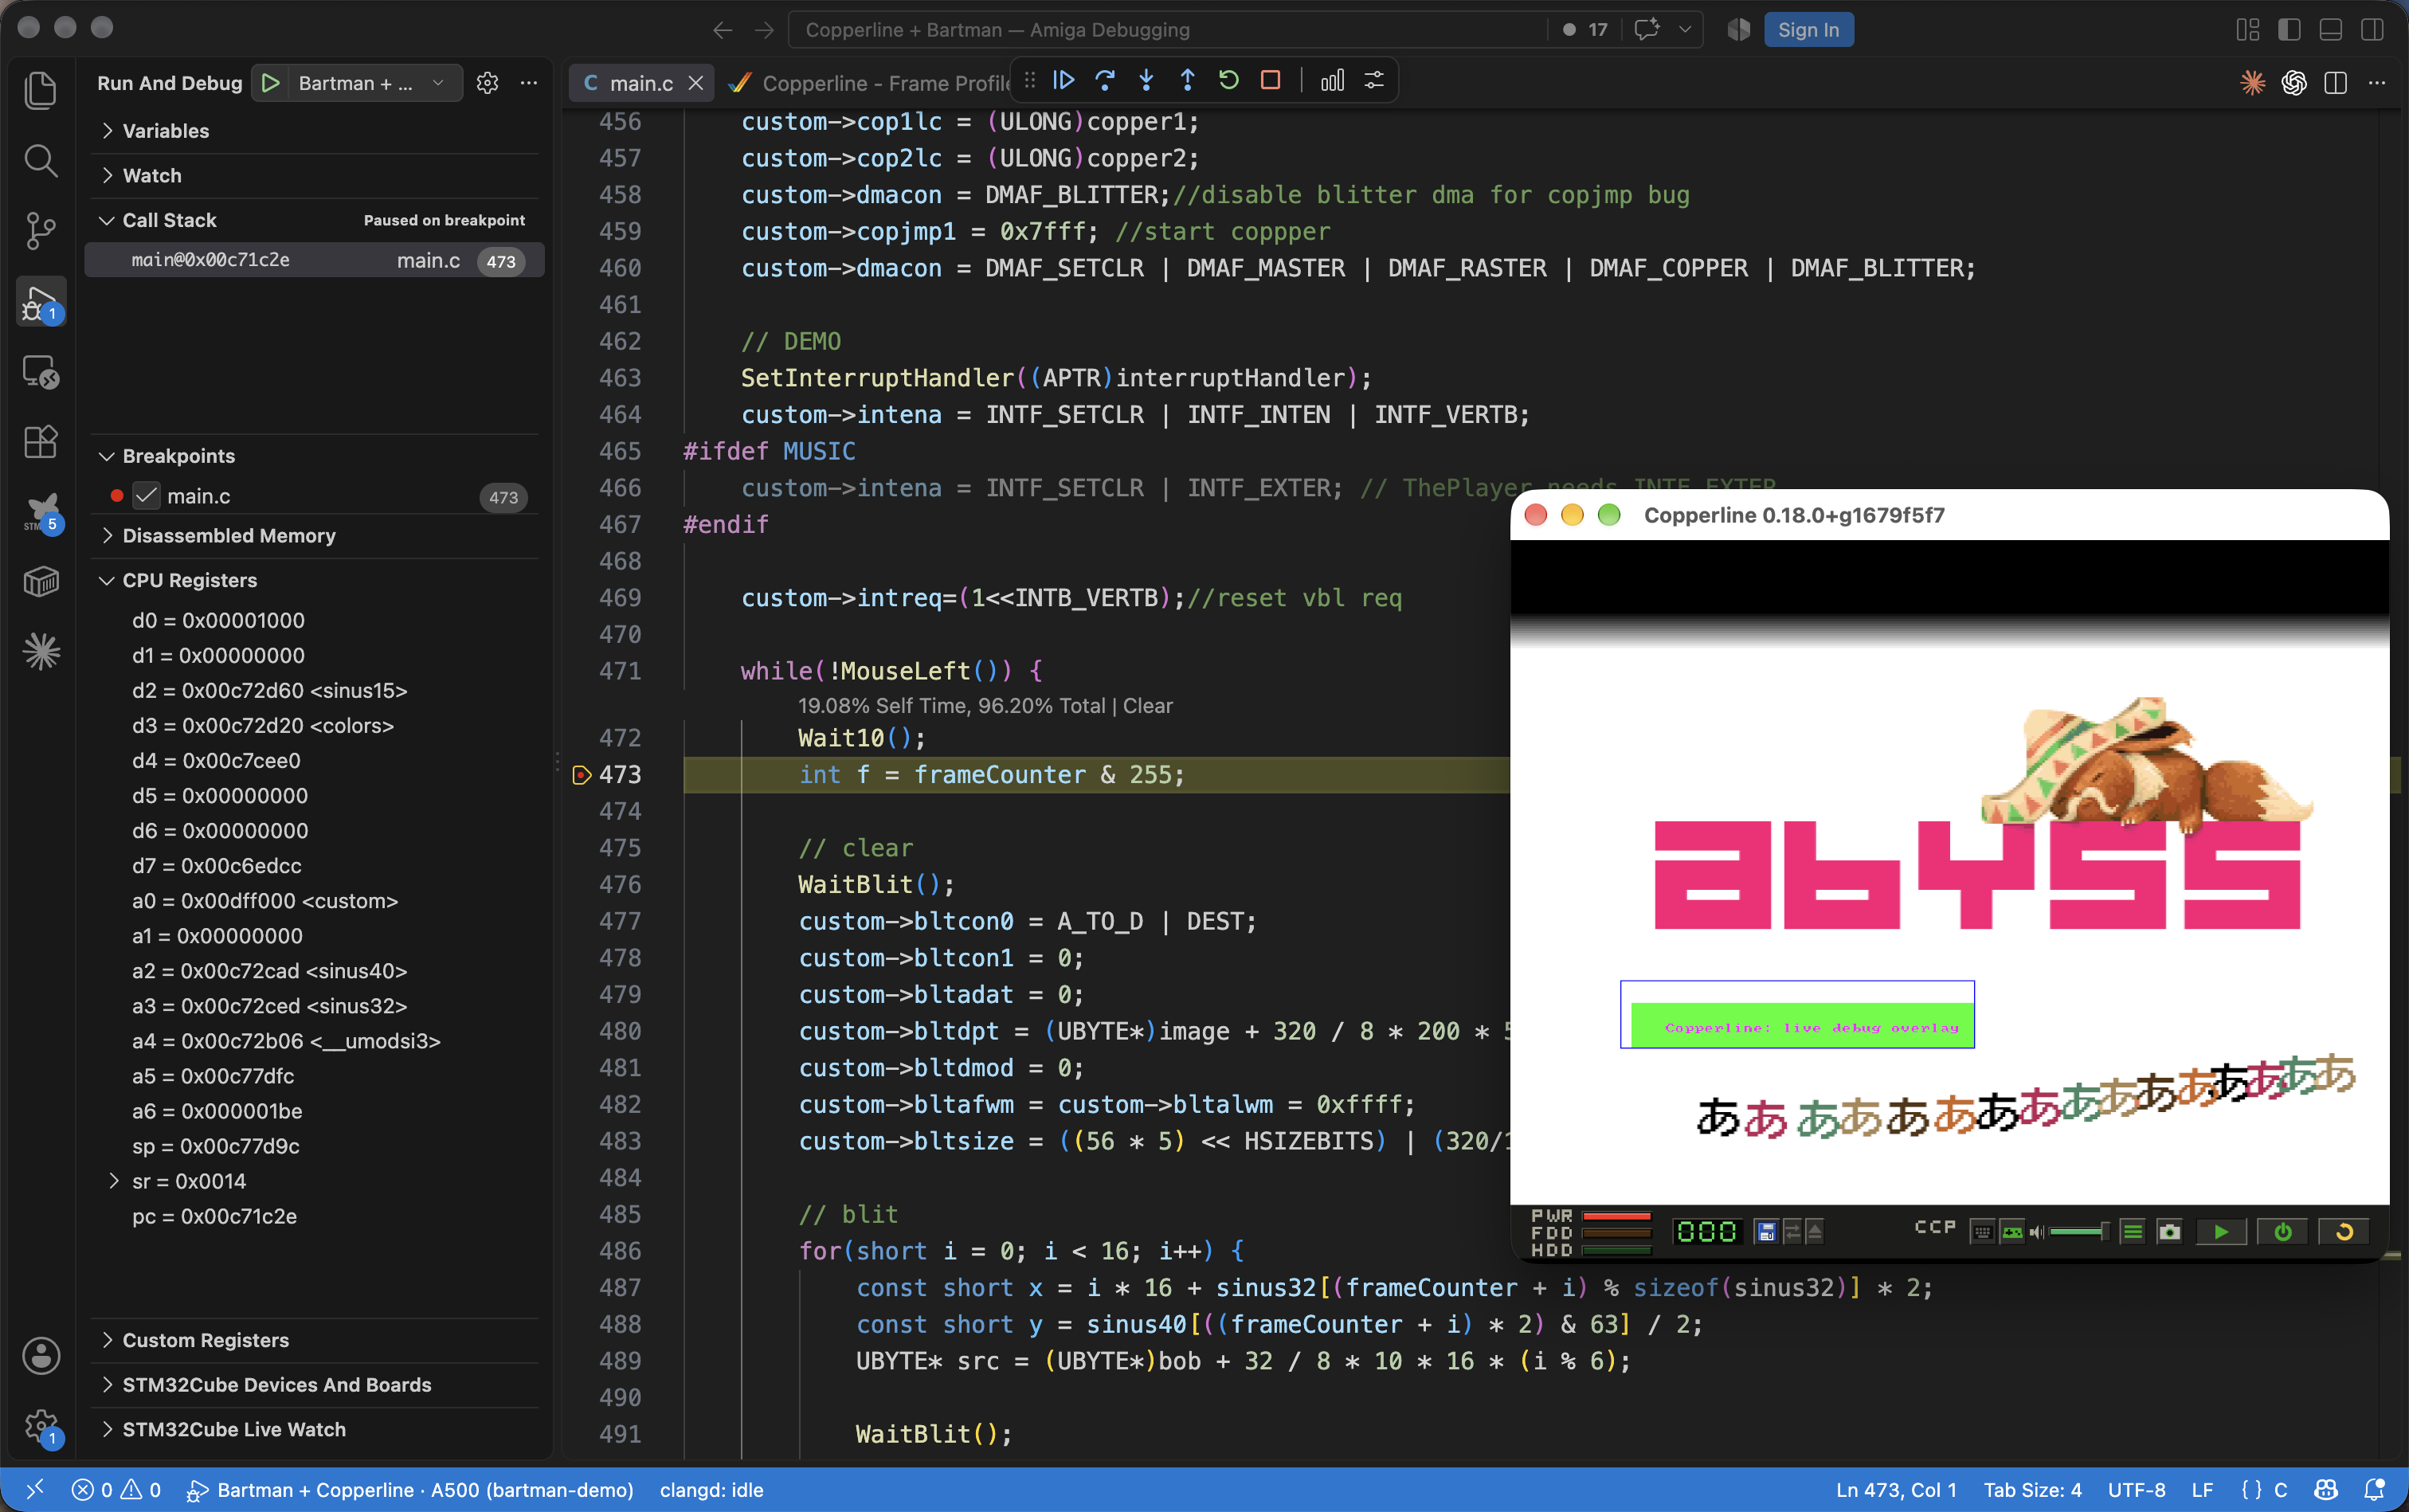Click the keyboard icon in Copperline status bar
2409x1512 pixels.
coord(1982,1232)
